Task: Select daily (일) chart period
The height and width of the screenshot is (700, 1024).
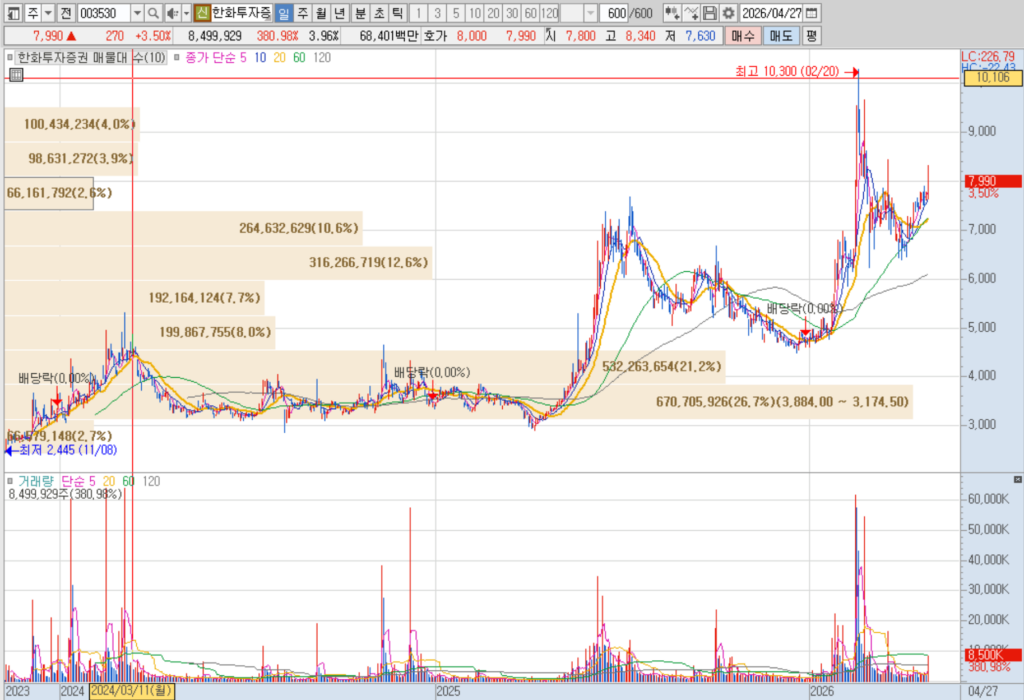Action: pos(283,13)
